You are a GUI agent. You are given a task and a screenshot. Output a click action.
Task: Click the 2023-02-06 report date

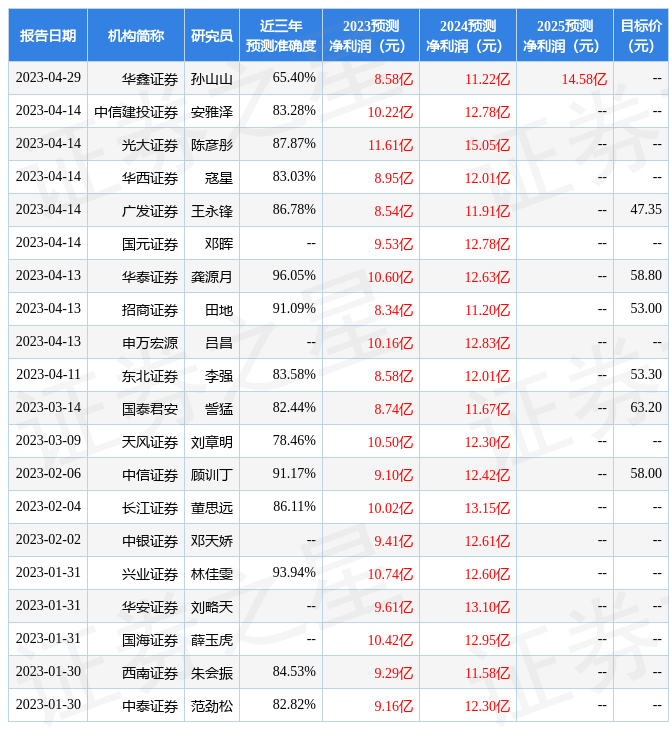tap(48, 474)
